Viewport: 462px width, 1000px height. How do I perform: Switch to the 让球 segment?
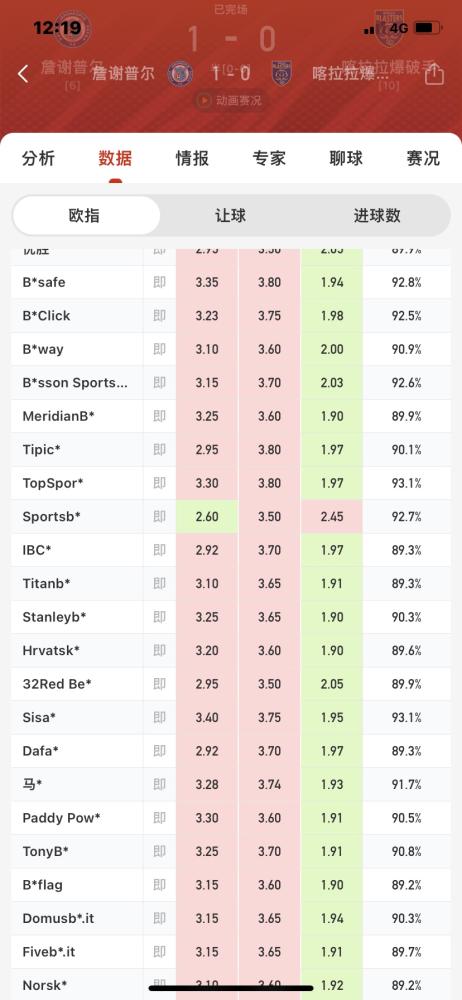click(230, 216)
